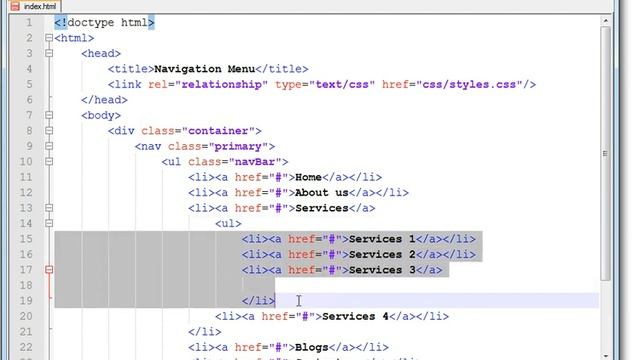Click the 'primary' class value
This screenshot has width=640, height=360.
238,147
